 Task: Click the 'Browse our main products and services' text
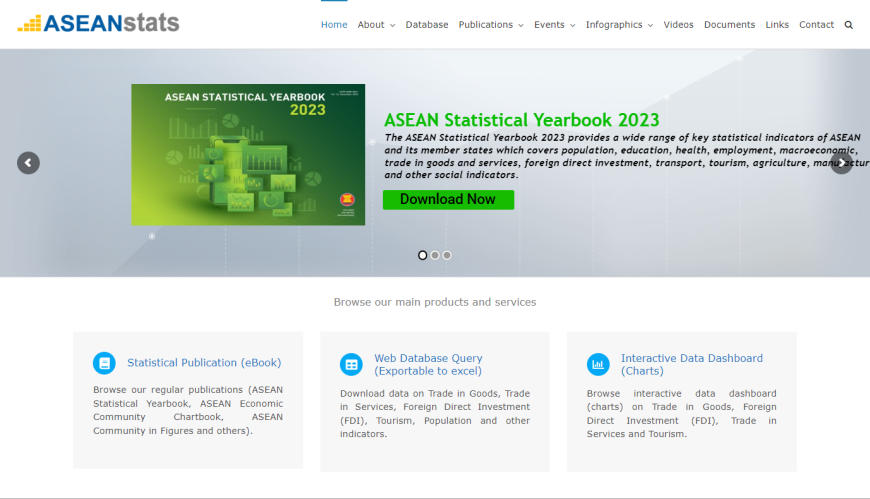coord(435,303)
